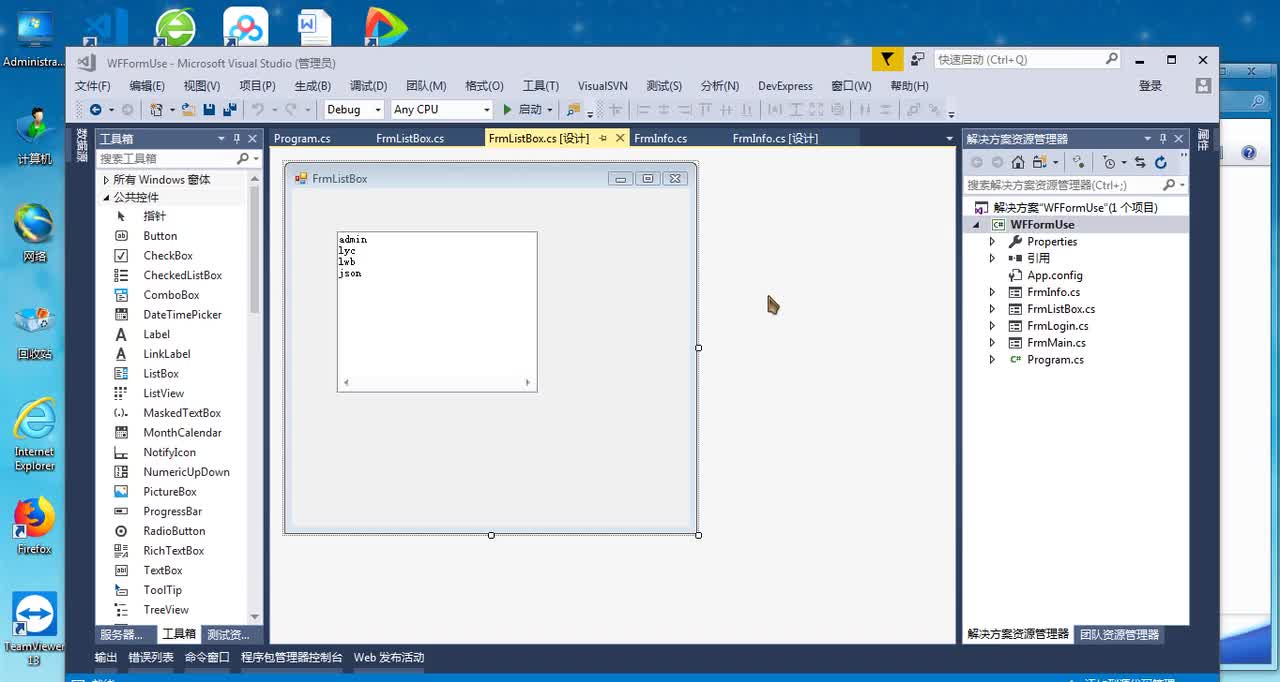The image size is (1280, 682).
Task: Open the 输出 output panel tab
Action: [106, 657]
